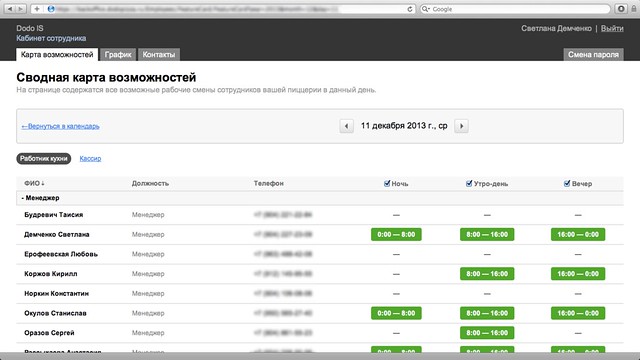Image resolution: width=640 pixels, height=360 pixels.
Task: Click Окулов Станислав 8:00 — 16:00 shift
Action: [487, 313]
